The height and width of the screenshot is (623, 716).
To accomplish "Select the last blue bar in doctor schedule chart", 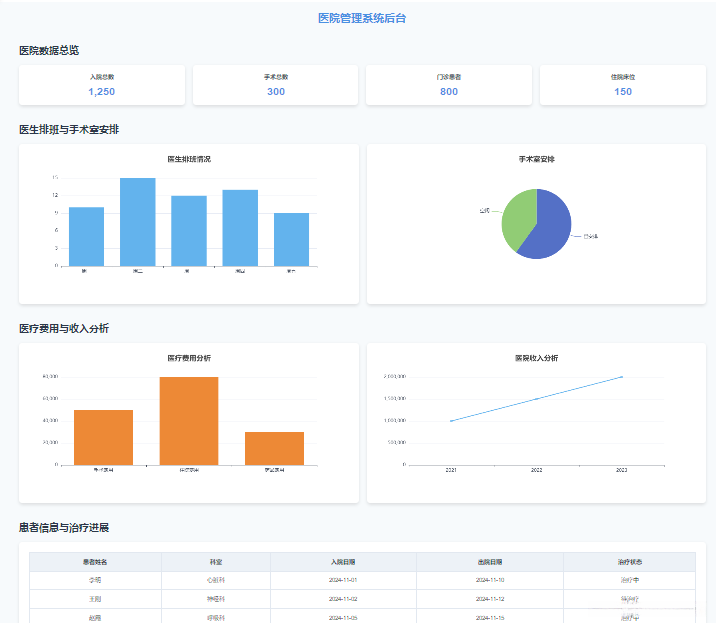I will click(x=291, y=239).
